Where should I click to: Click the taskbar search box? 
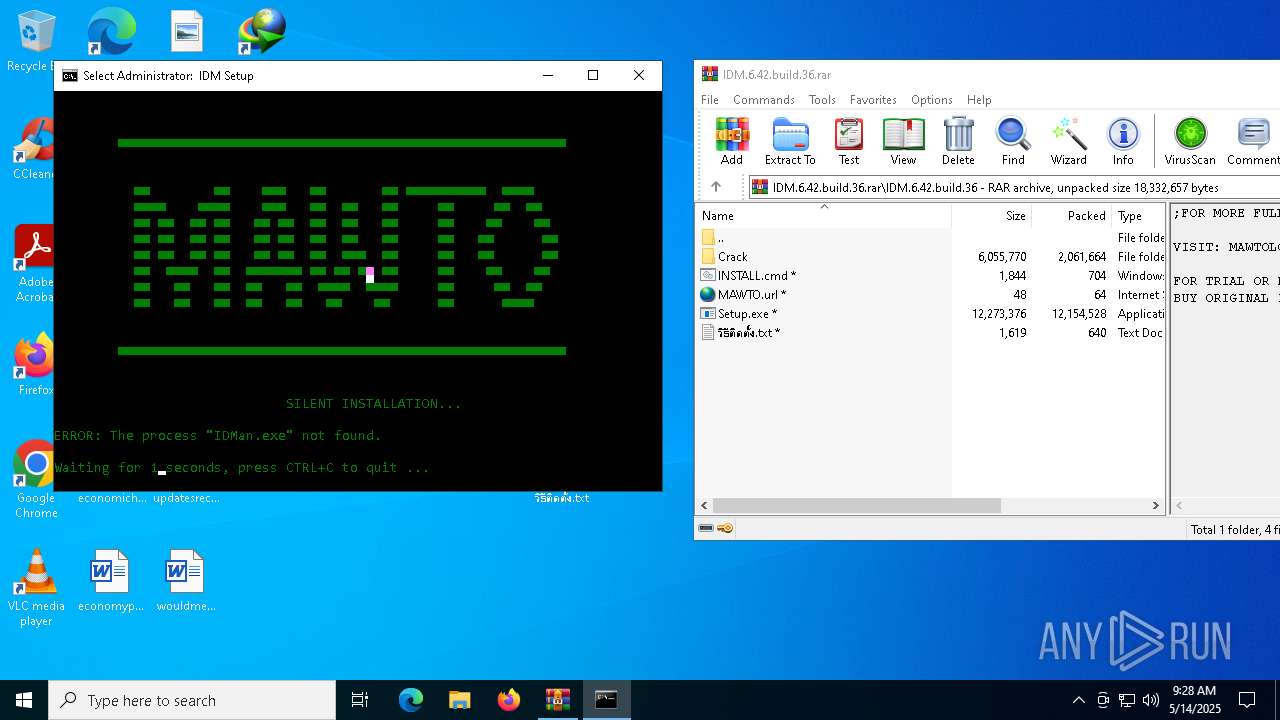pos(192,700)
